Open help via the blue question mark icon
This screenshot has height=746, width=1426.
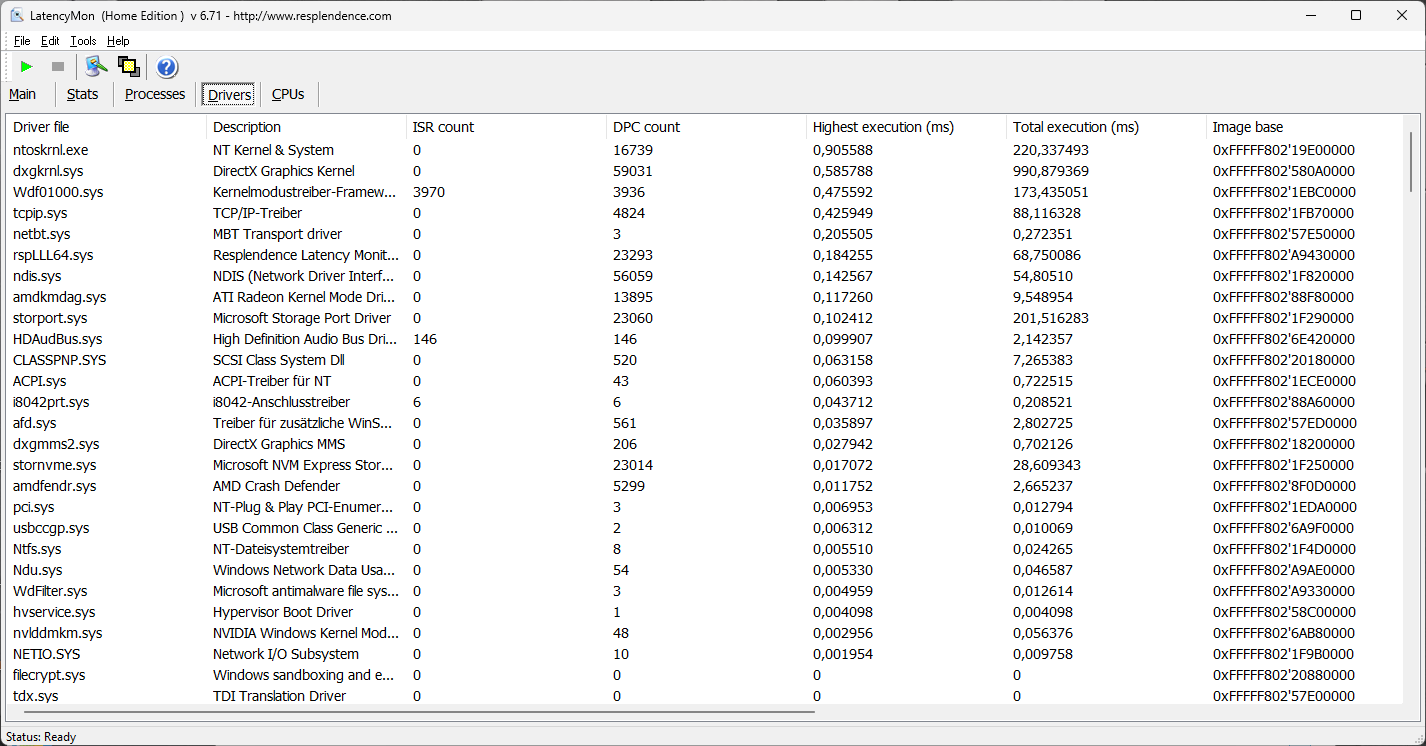[x=167, y=67]
